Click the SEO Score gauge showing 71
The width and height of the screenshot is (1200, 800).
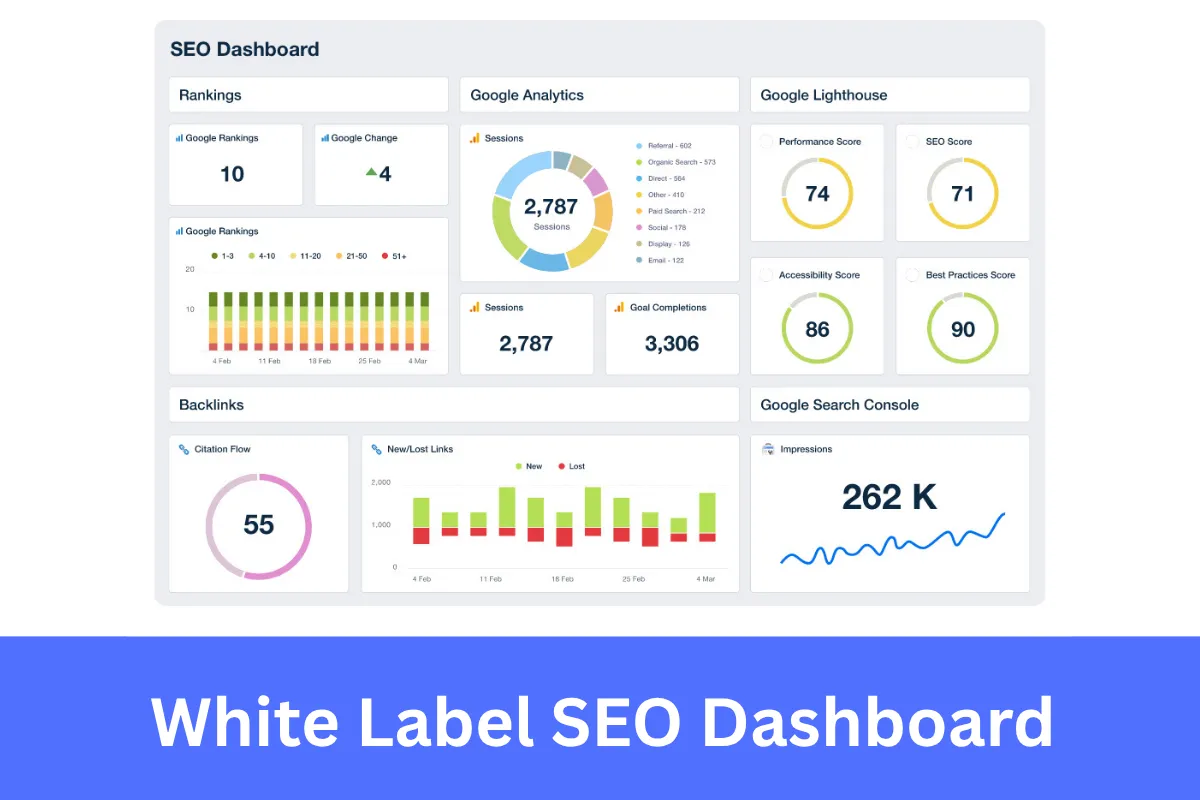962,193
